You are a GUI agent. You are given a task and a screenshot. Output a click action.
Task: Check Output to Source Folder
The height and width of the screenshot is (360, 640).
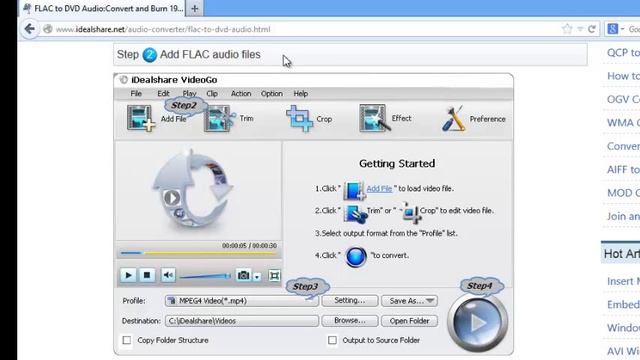(333, 340)
